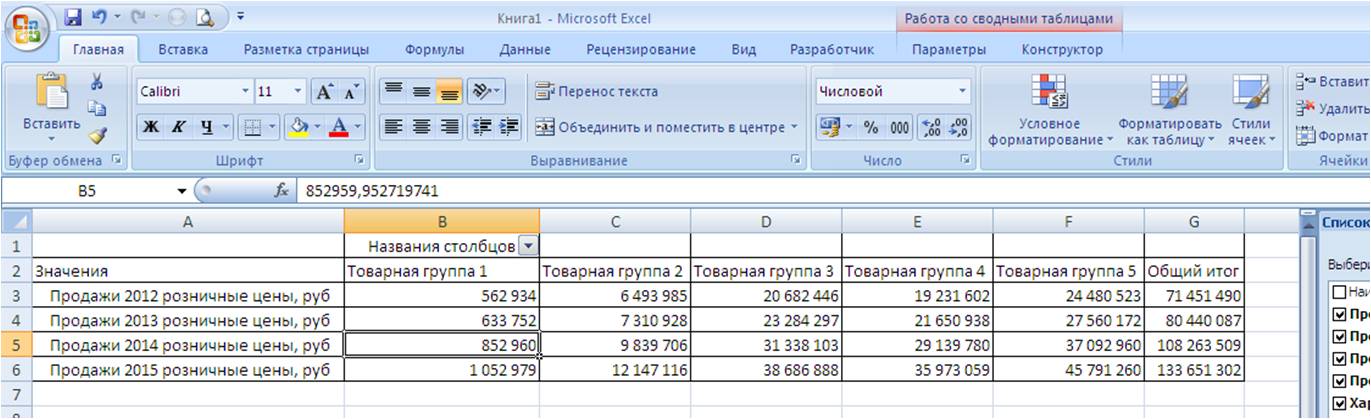
Task: Expand the Числовой number format dropdown
Action: pyautogui.click(x=963, y=92)
